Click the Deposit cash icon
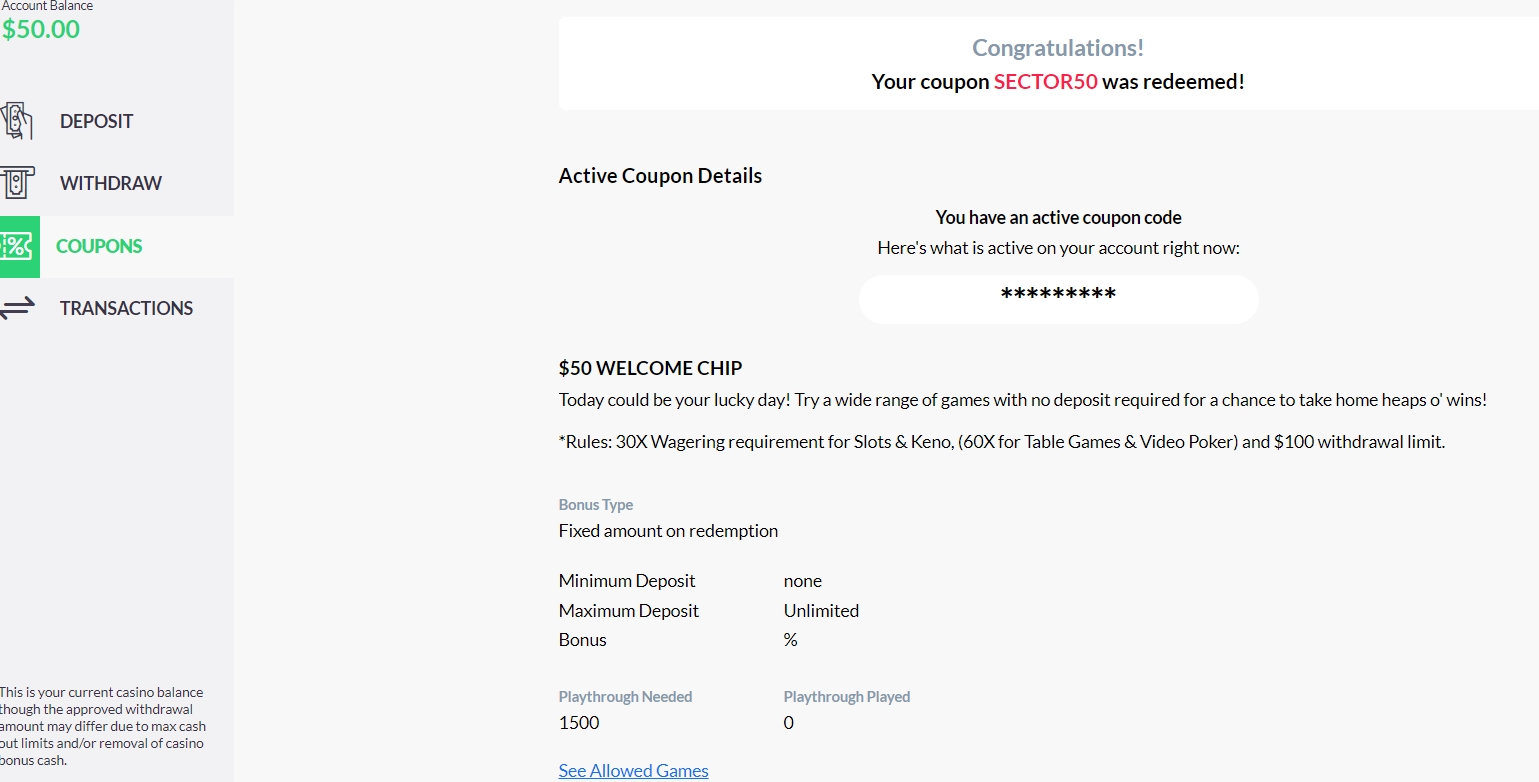The image size is (1539, 782). (x=16, y=121)
